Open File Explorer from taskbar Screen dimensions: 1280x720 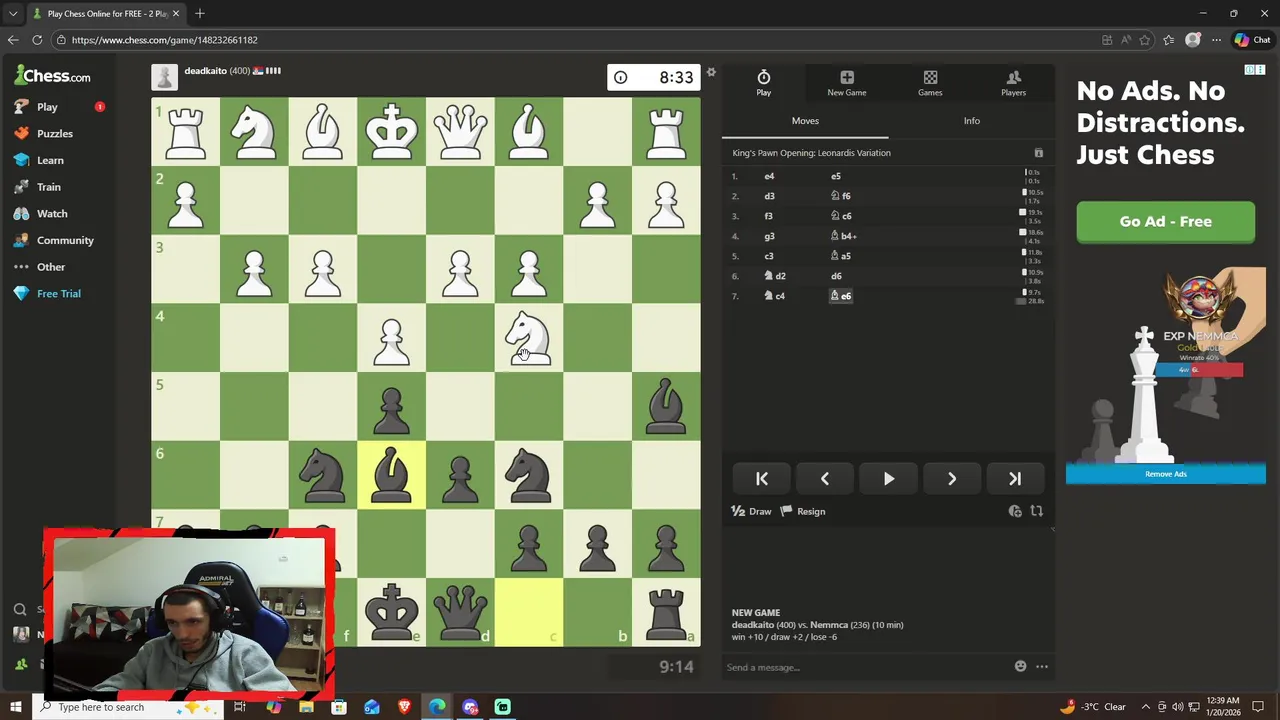coord(306,707)
